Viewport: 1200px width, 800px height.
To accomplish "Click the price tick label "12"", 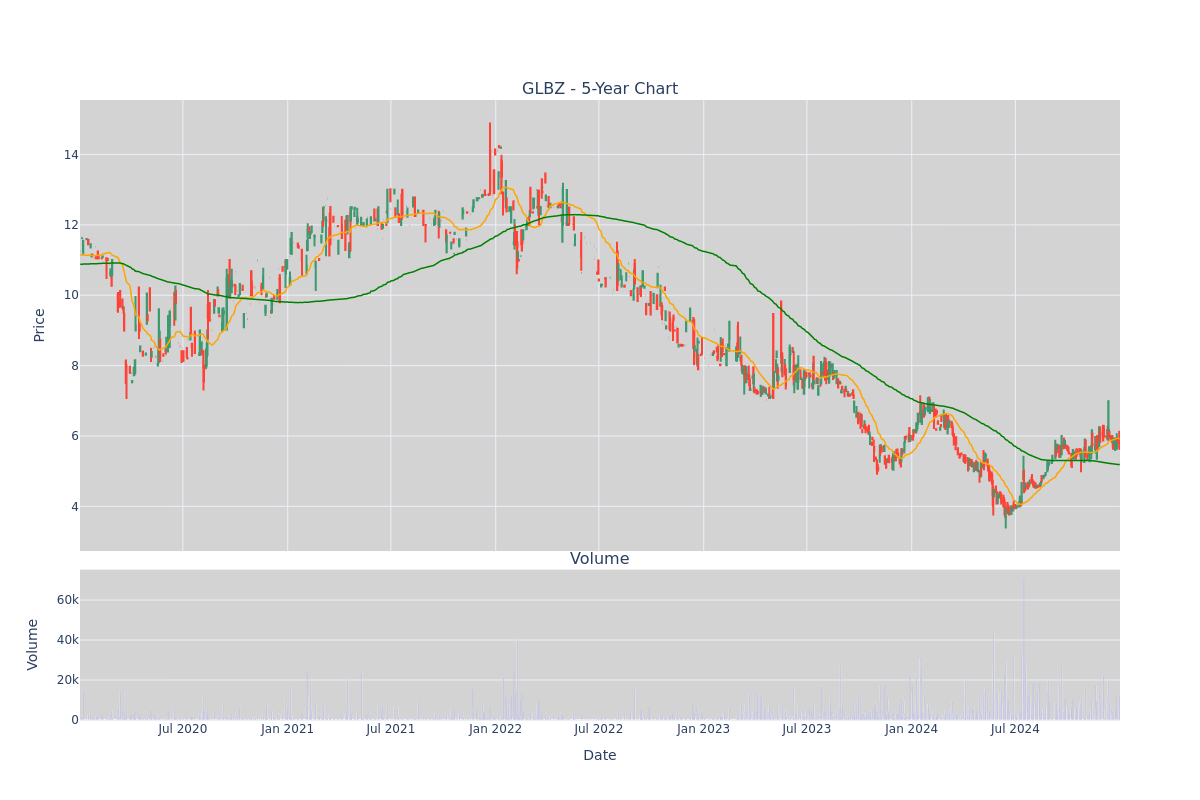I will tap(71, 225).
